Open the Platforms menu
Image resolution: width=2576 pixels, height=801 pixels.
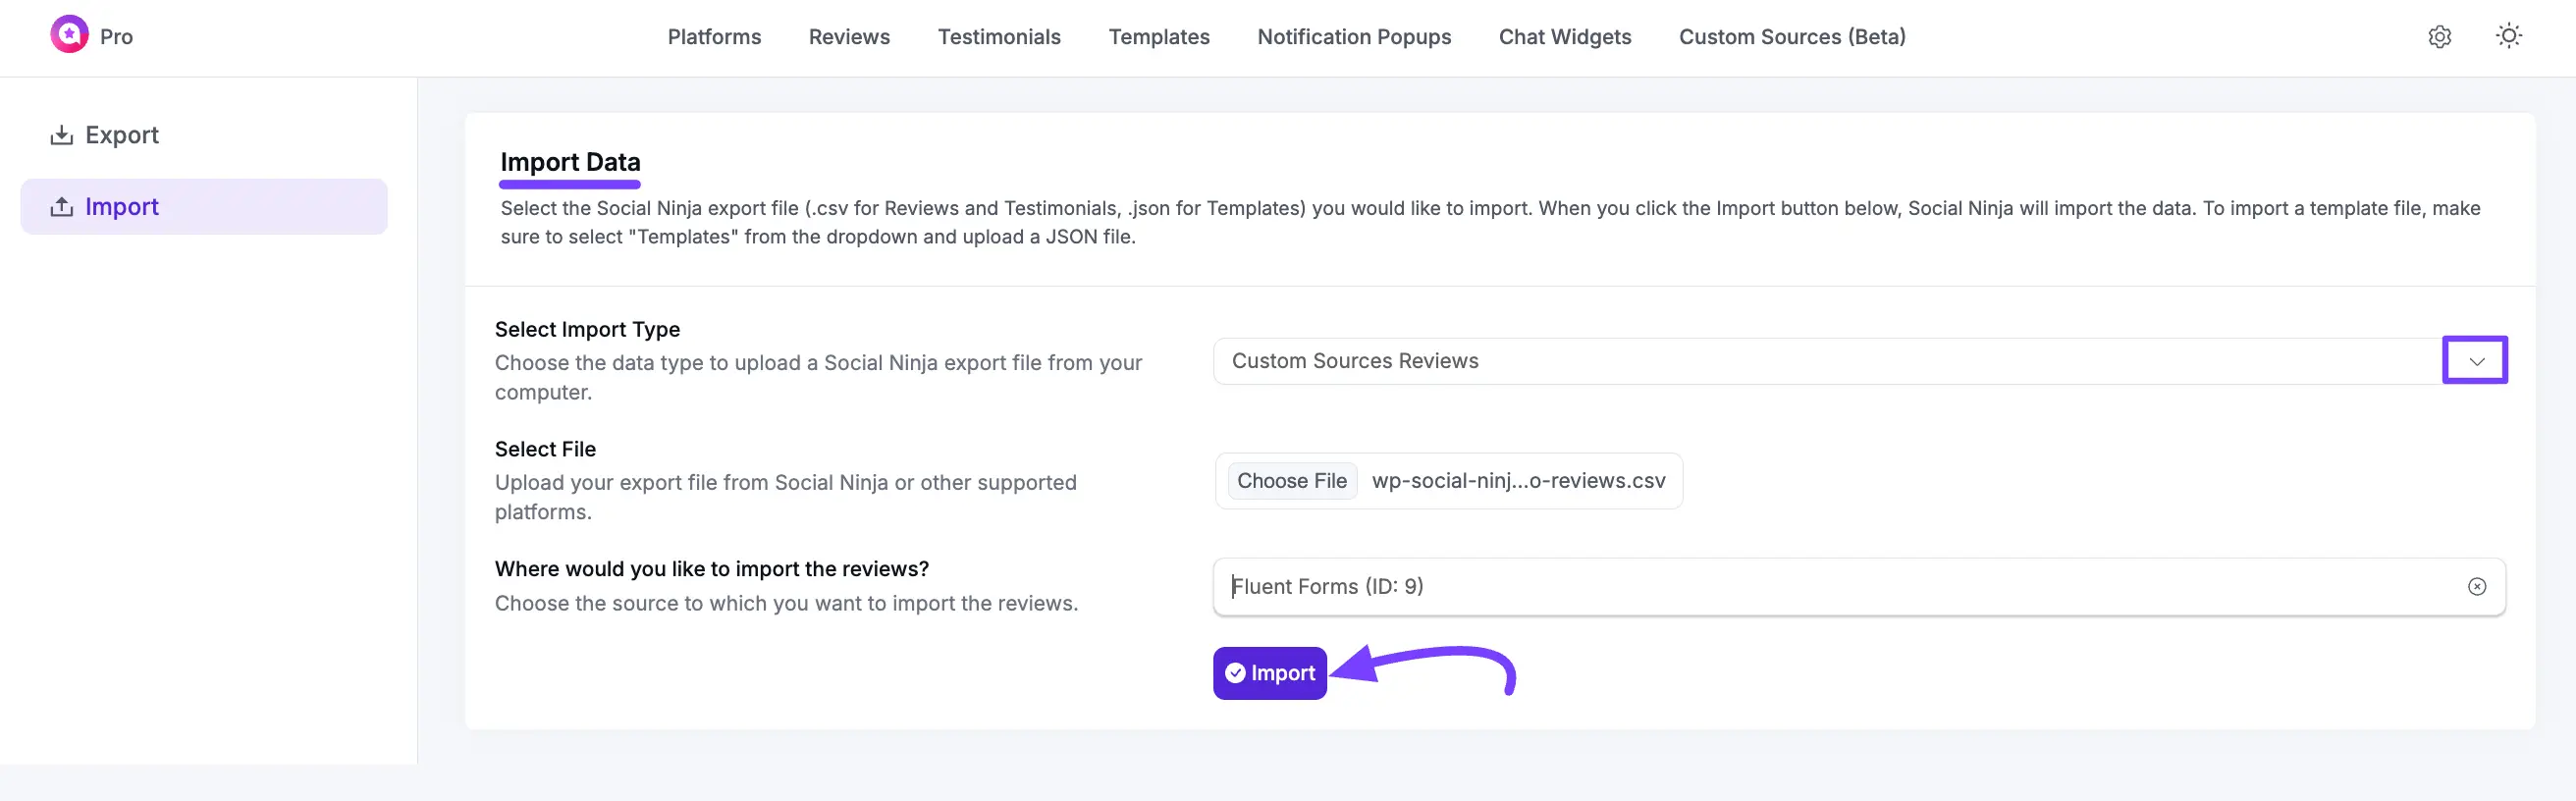click(x=714, y=37)
